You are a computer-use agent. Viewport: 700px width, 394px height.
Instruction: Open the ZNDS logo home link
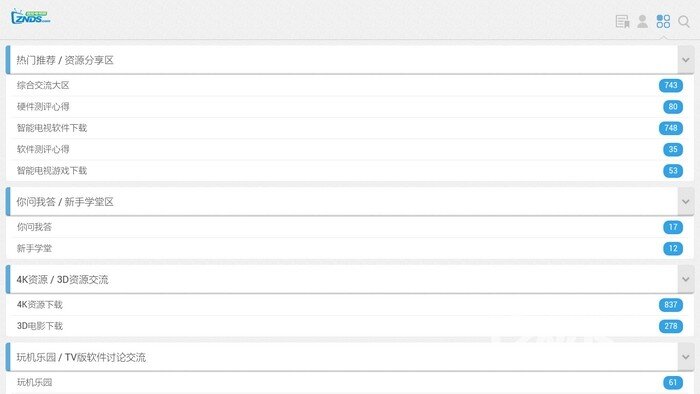(30, 17)
